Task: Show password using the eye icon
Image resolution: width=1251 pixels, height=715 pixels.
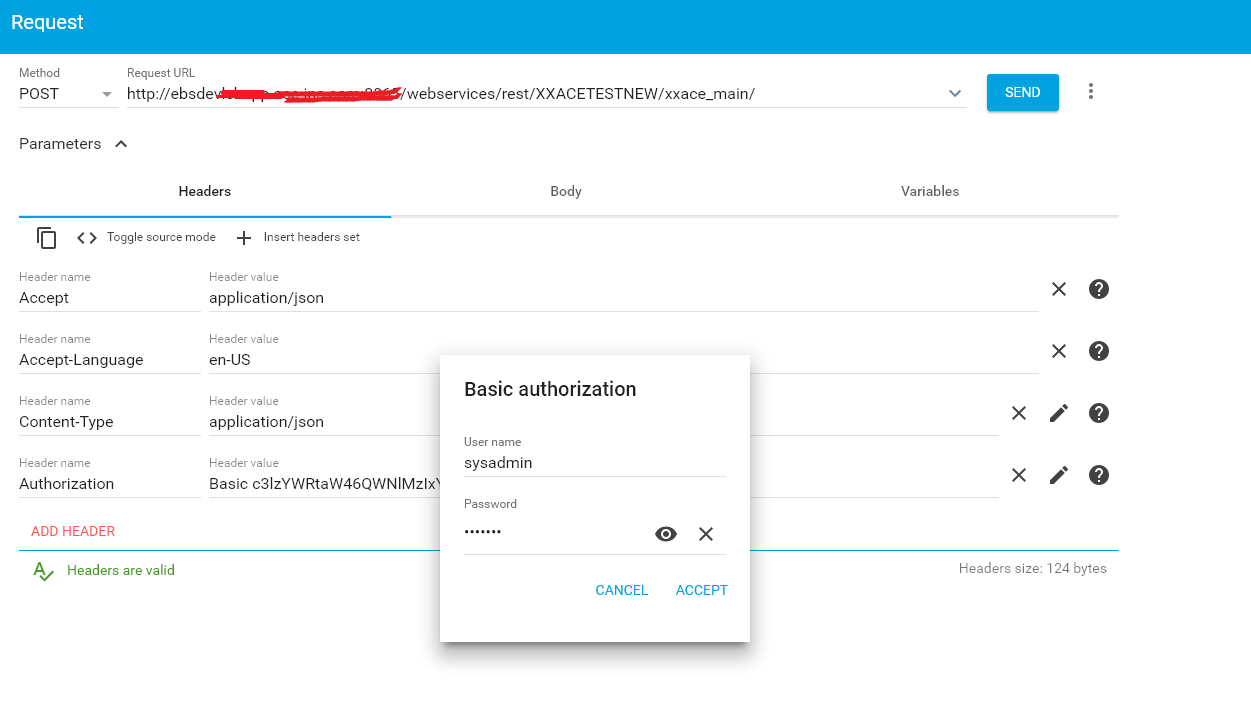Action: [x=666, y=534]
